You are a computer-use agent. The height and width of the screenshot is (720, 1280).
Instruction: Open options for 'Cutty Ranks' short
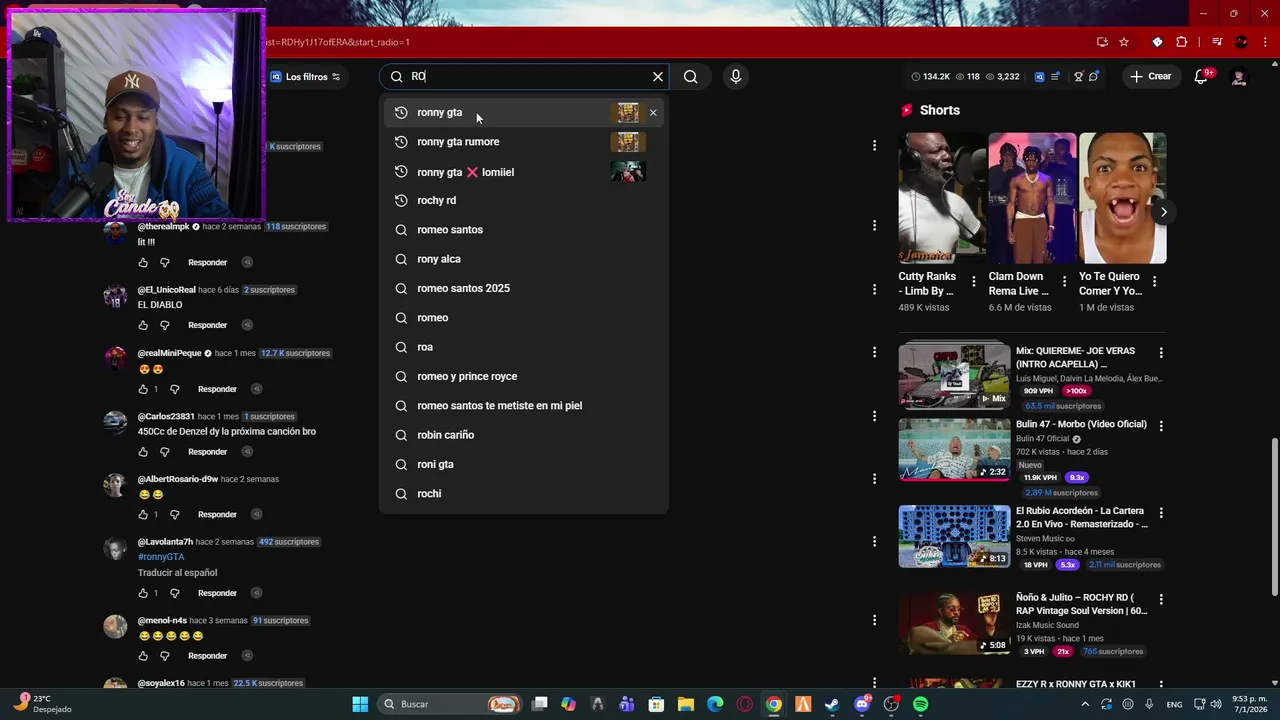click(974, 282)
